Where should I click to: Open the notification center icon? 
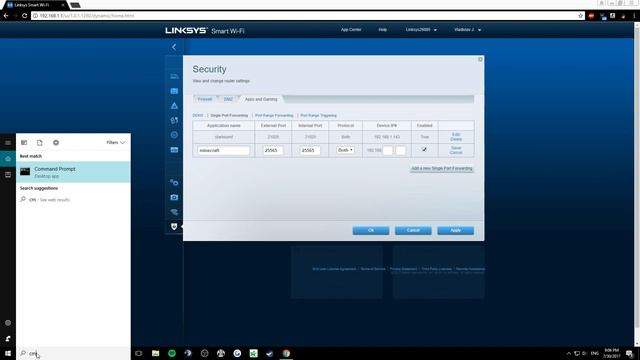coord(630,353)
